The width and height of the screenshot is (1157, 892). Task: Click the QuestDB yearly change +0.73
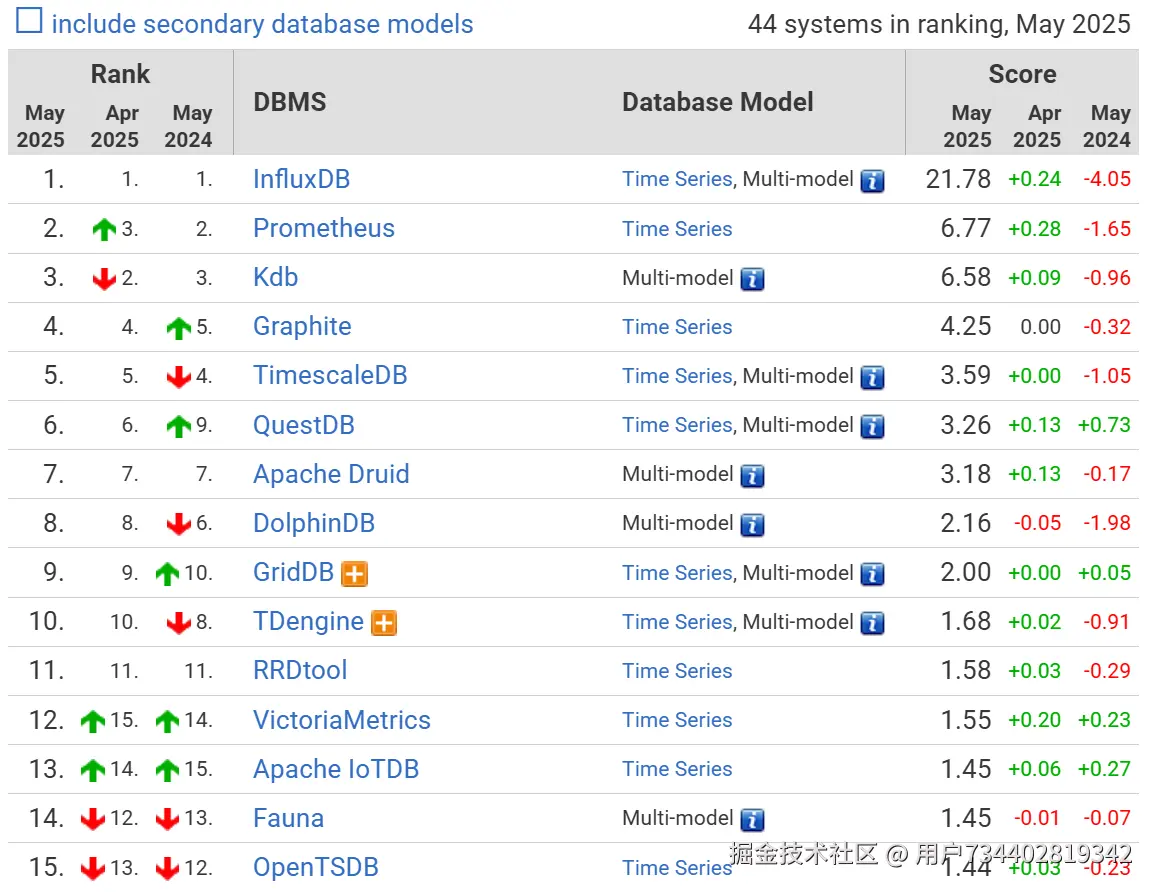(x=1104, y=426)
